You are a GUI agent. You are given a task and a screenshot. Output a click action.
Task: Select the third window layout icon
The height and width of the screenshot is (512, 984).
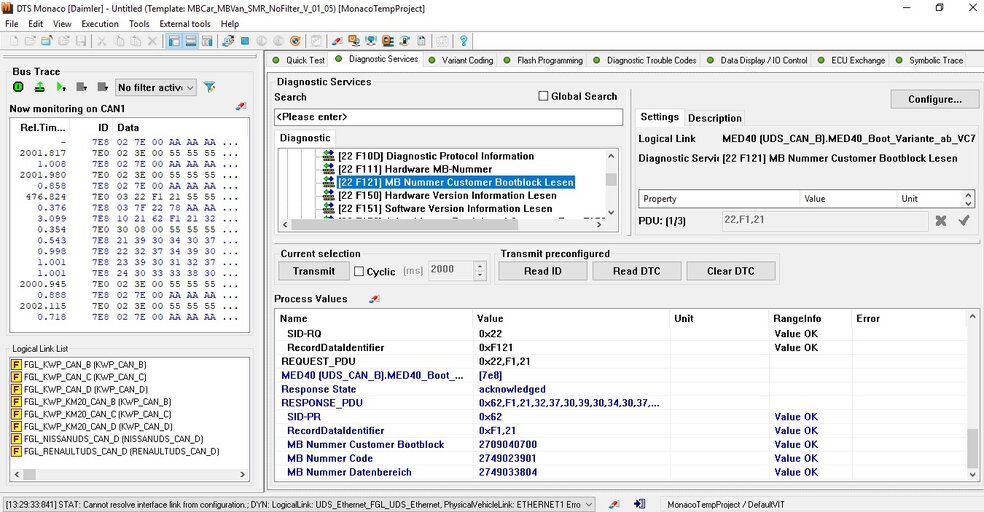pyautogui.click(x=206, y=41)
